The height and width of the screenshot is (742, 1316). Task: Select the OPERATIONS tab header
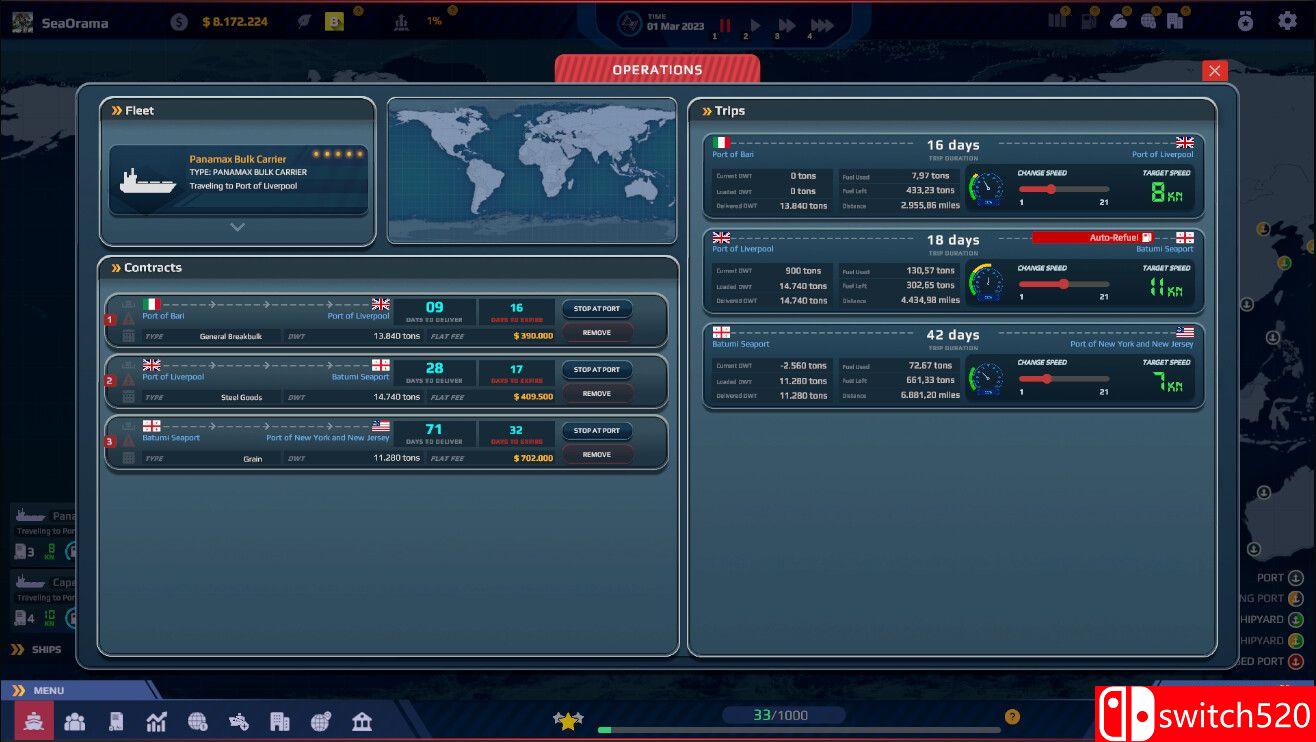point(657,70)
